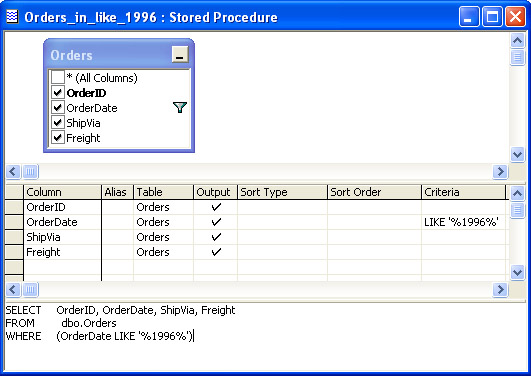Toggle the Output checkmark for the OrderID row
This screenshot has height=376, width=531.
click(x=215, y=207)
